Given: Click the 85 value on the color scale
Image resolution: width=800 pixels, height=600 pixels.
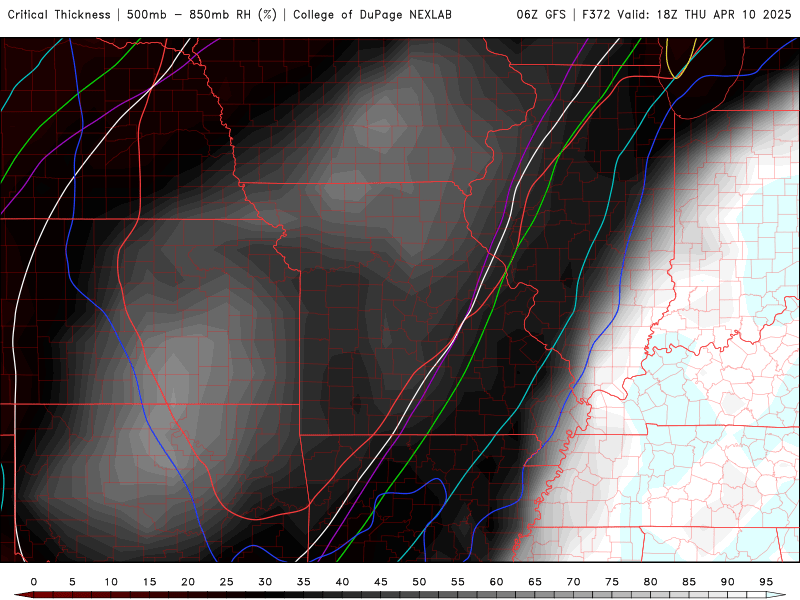Looking at the screenshot, I should 689,582.
